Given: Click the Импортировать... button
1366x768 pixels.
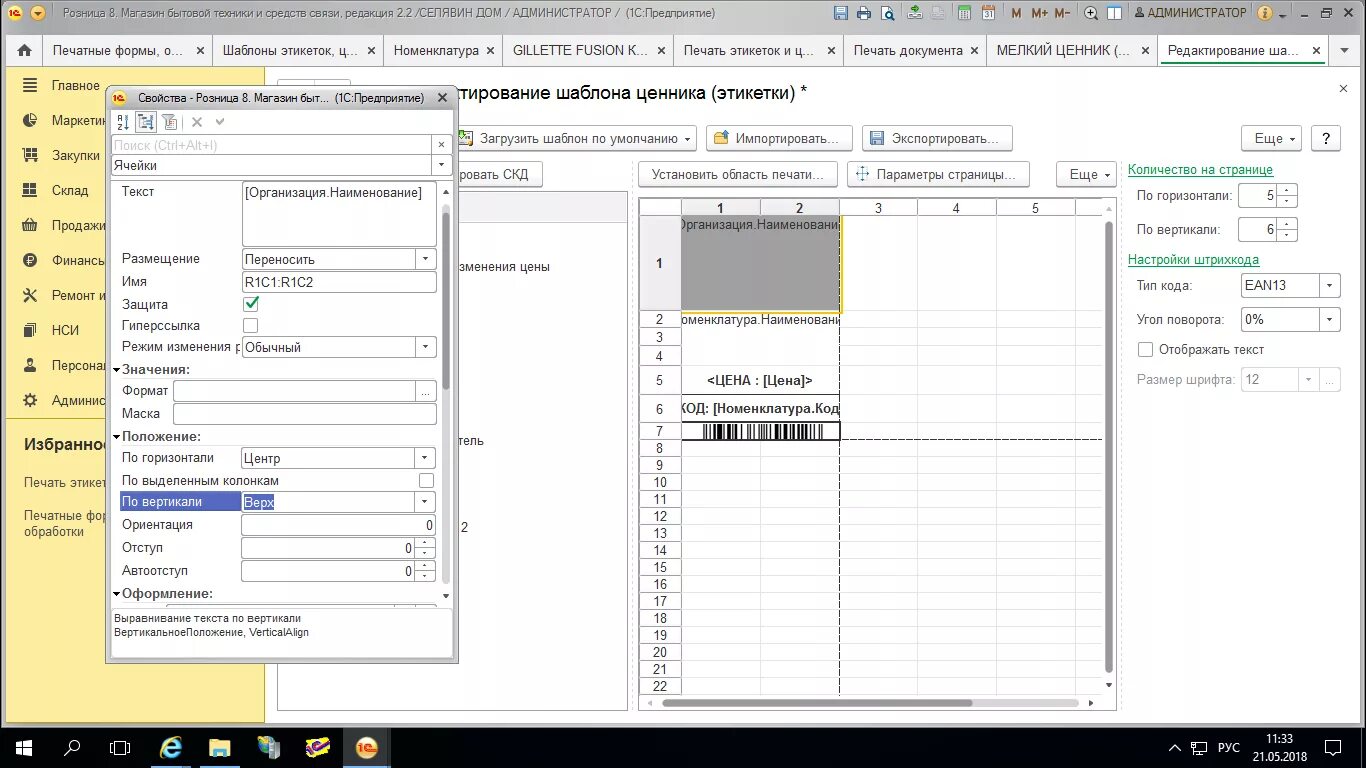Looking at the screenshot, I should (780, 139).
